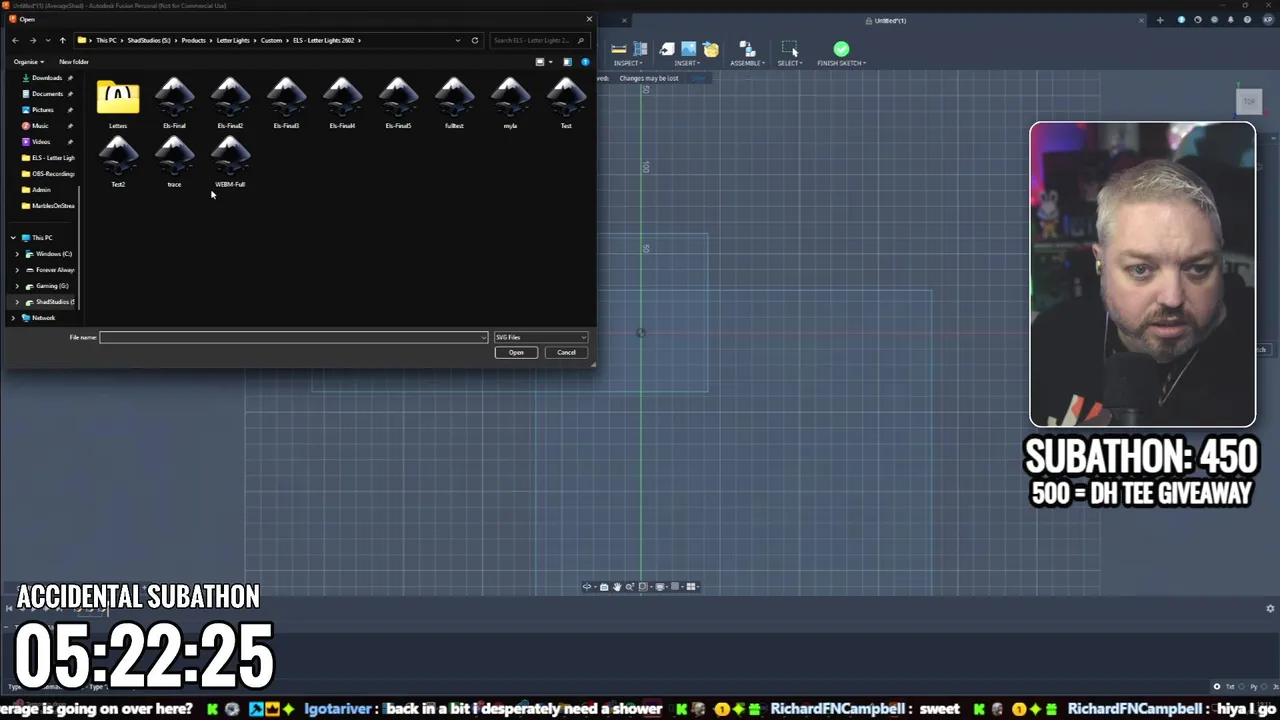Go back in the Open dialog
The image size is (1280, 720).
point(15,40)
